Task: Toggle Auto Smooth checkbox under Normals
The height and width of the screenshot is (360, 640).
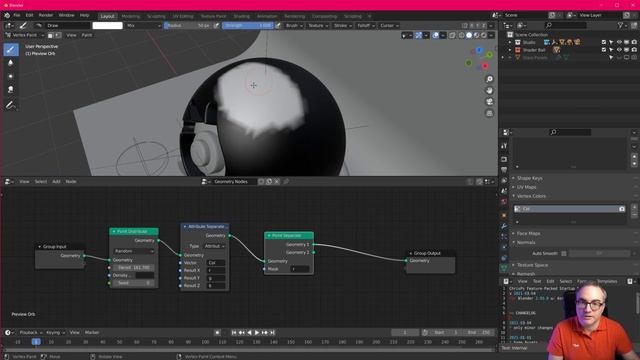Action: pyautogui.click(x=564, y=253)
